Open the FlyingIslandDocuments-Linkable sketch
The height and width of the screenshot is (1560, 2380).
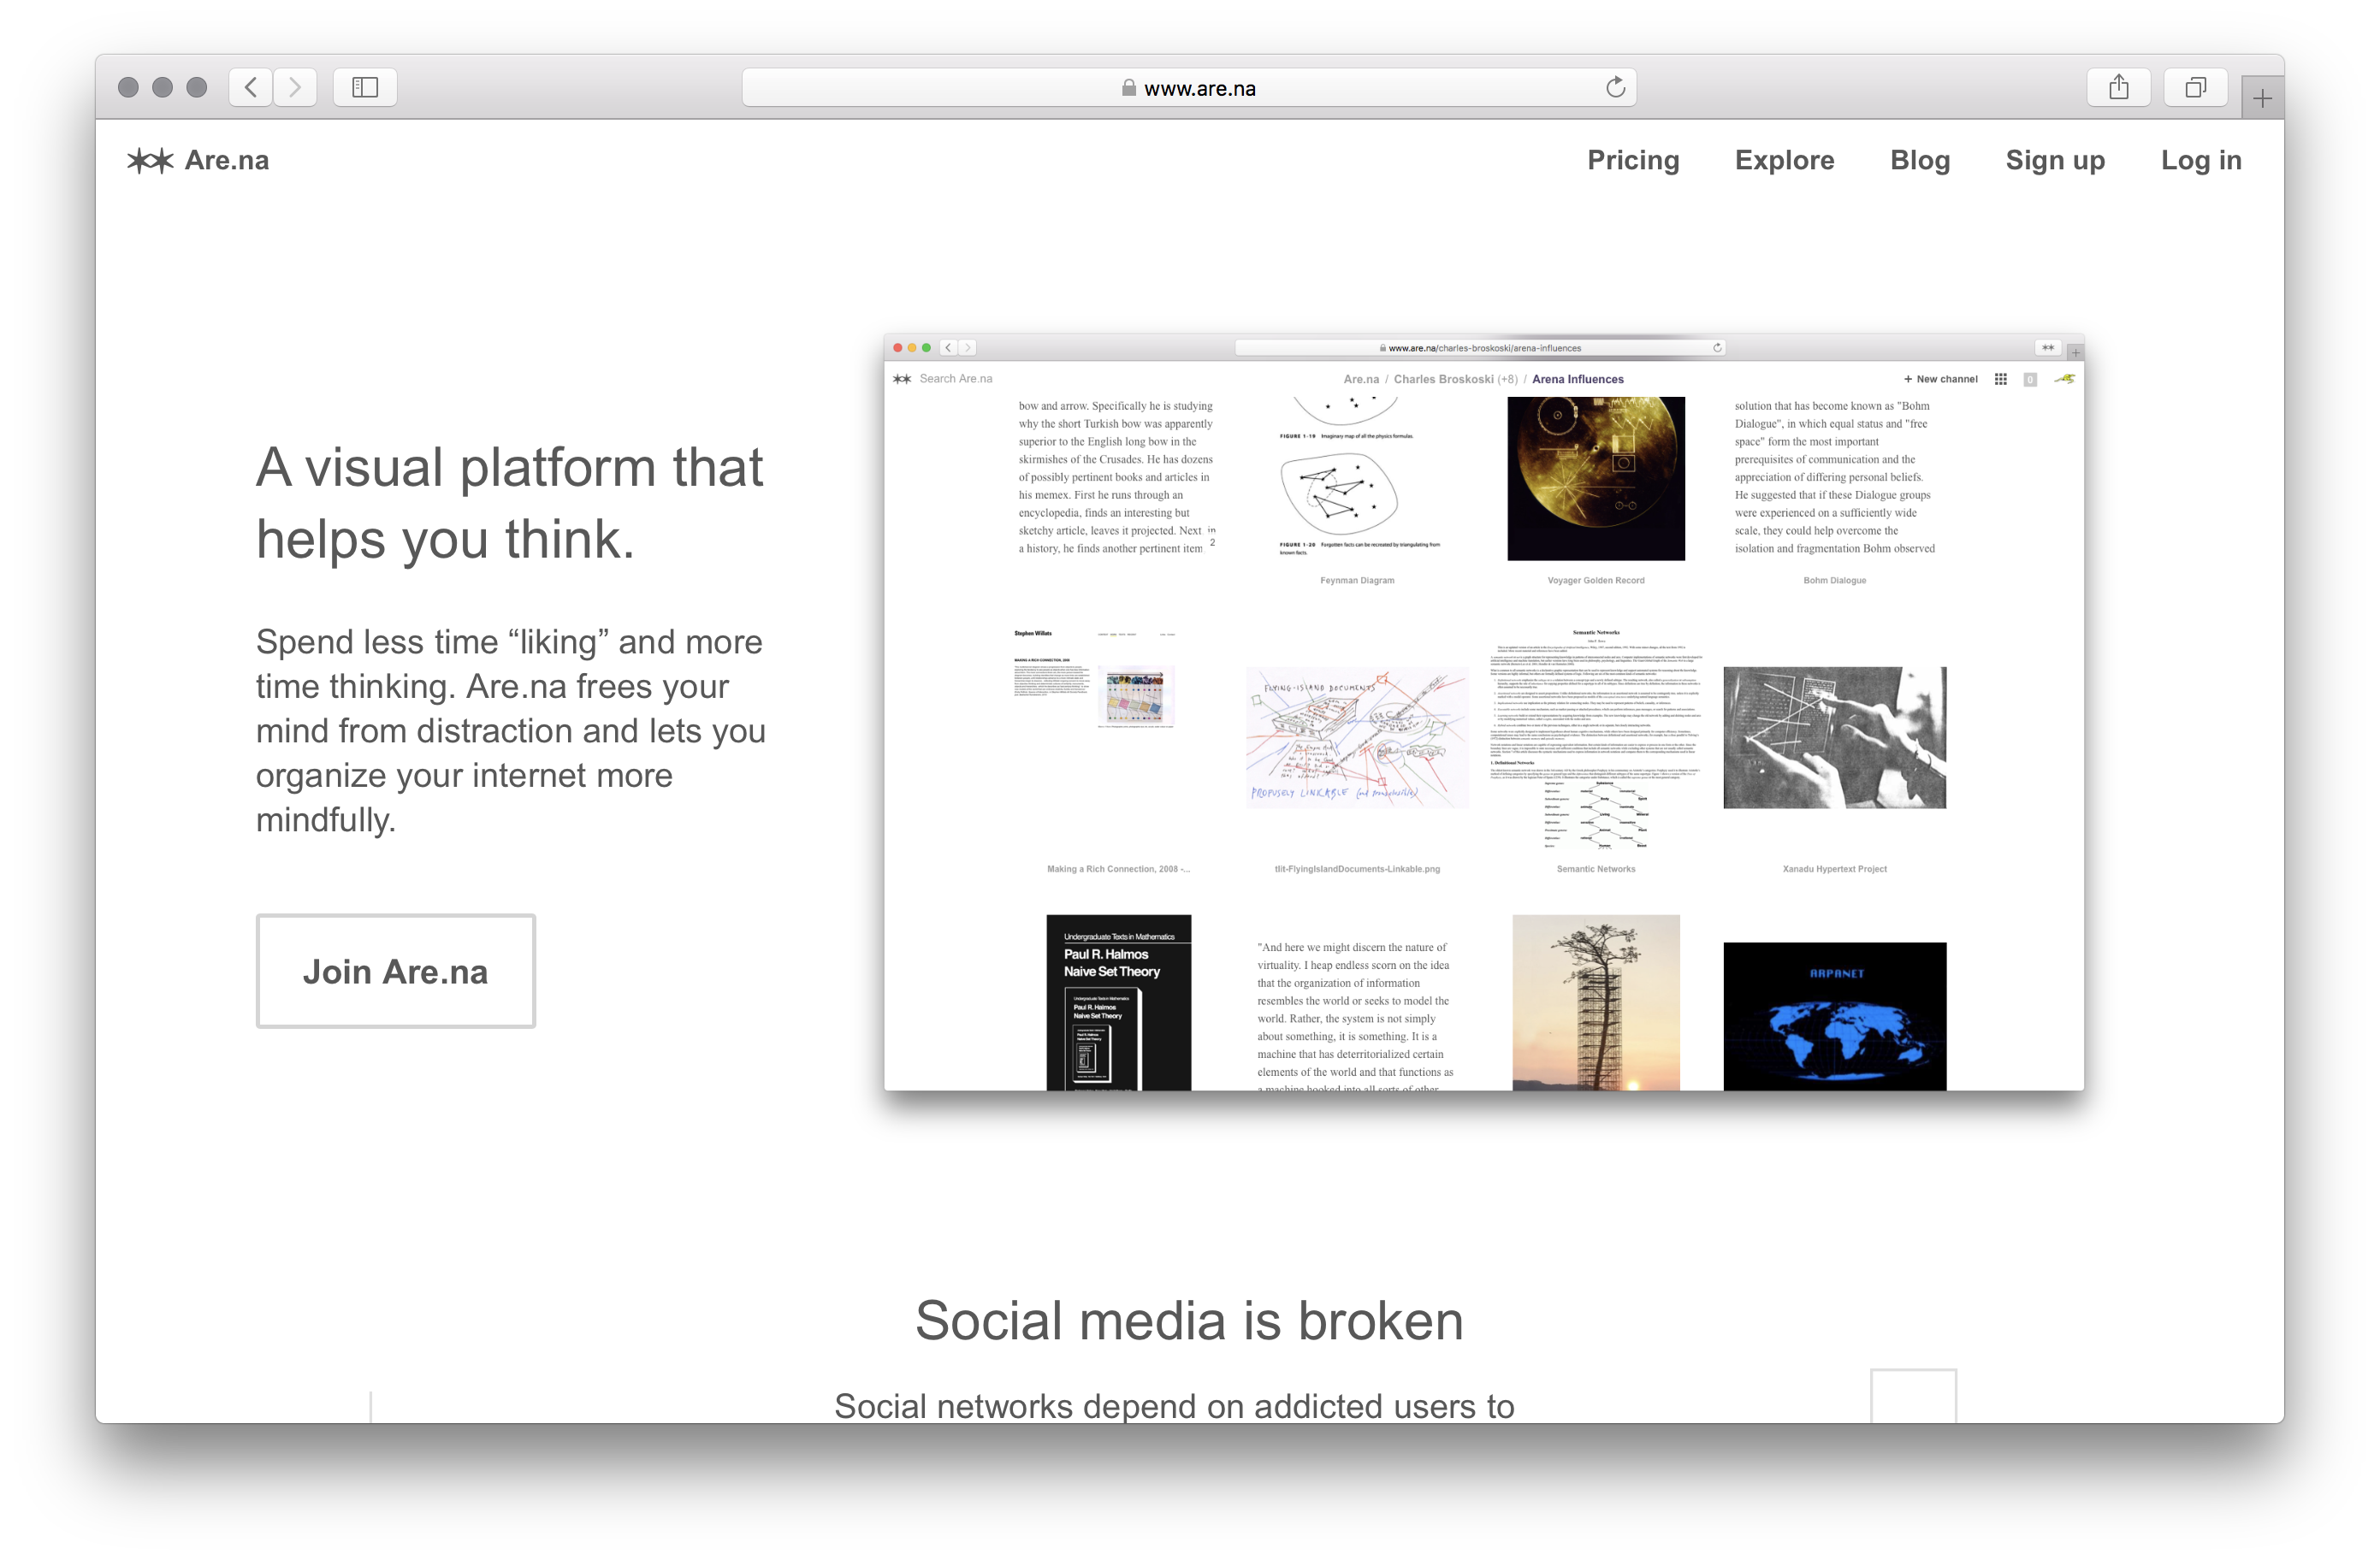coord(1357,737)
